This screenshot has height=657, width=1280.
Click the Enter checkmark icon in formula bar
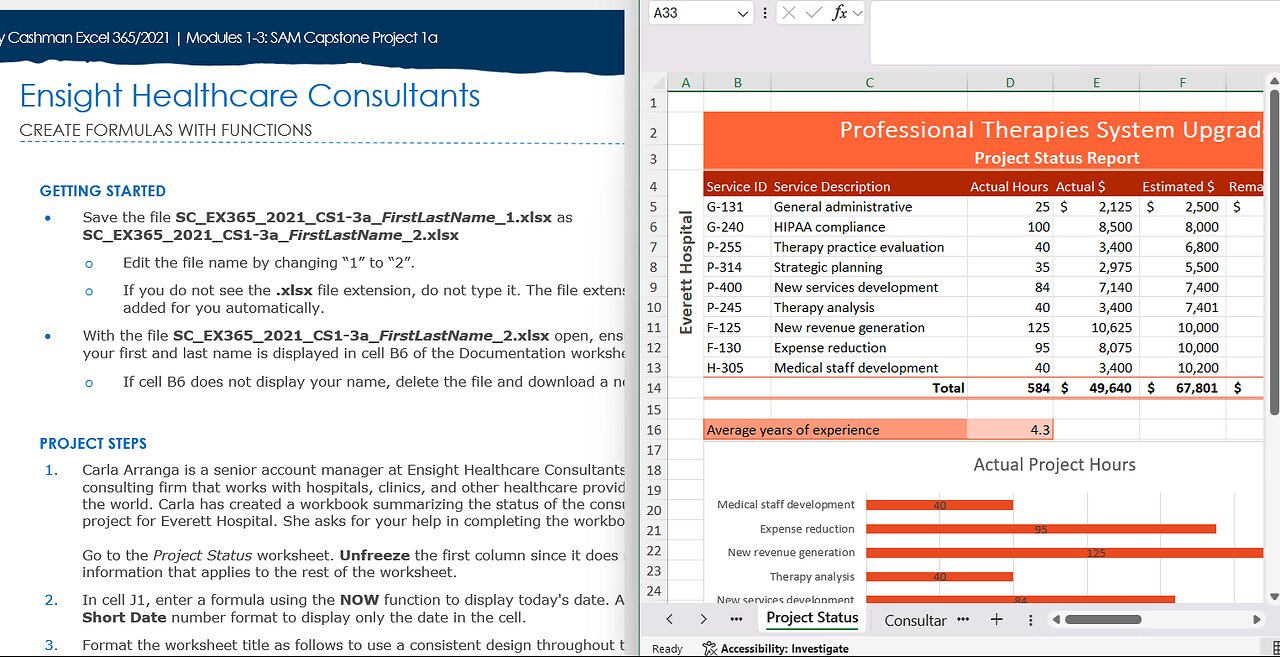[x=813, y=13]
